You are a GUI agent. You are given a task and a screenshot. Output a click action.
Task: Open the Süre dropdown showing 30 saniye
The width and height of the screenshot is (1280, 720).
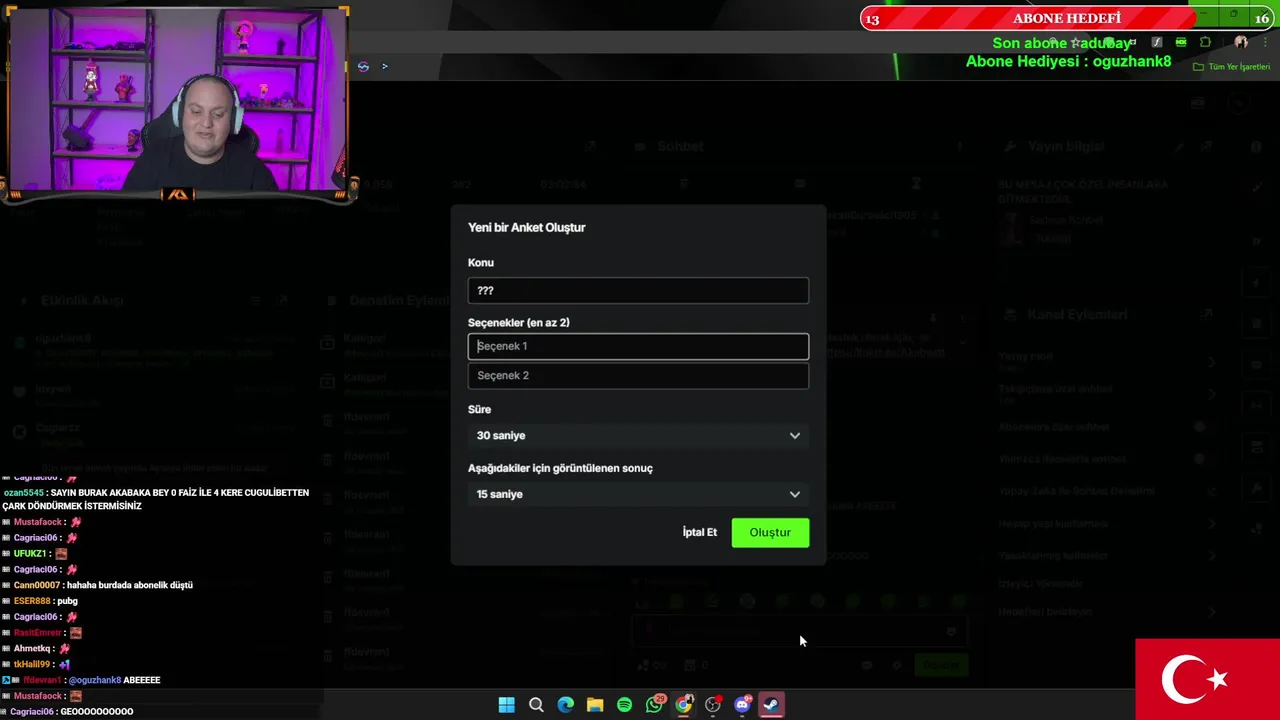tap(638, 435)
